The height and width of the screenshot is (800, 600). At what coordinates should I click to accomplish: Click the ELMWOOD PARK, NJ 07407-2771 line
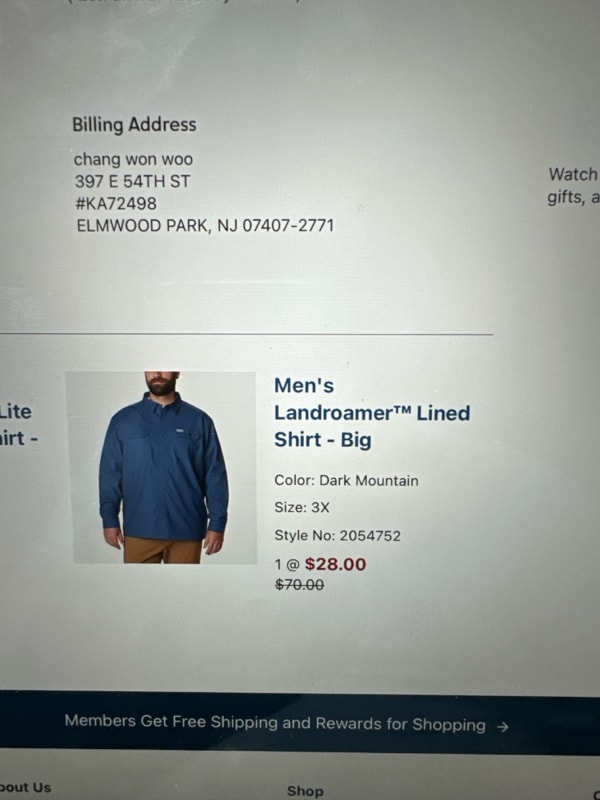[205, 225]
